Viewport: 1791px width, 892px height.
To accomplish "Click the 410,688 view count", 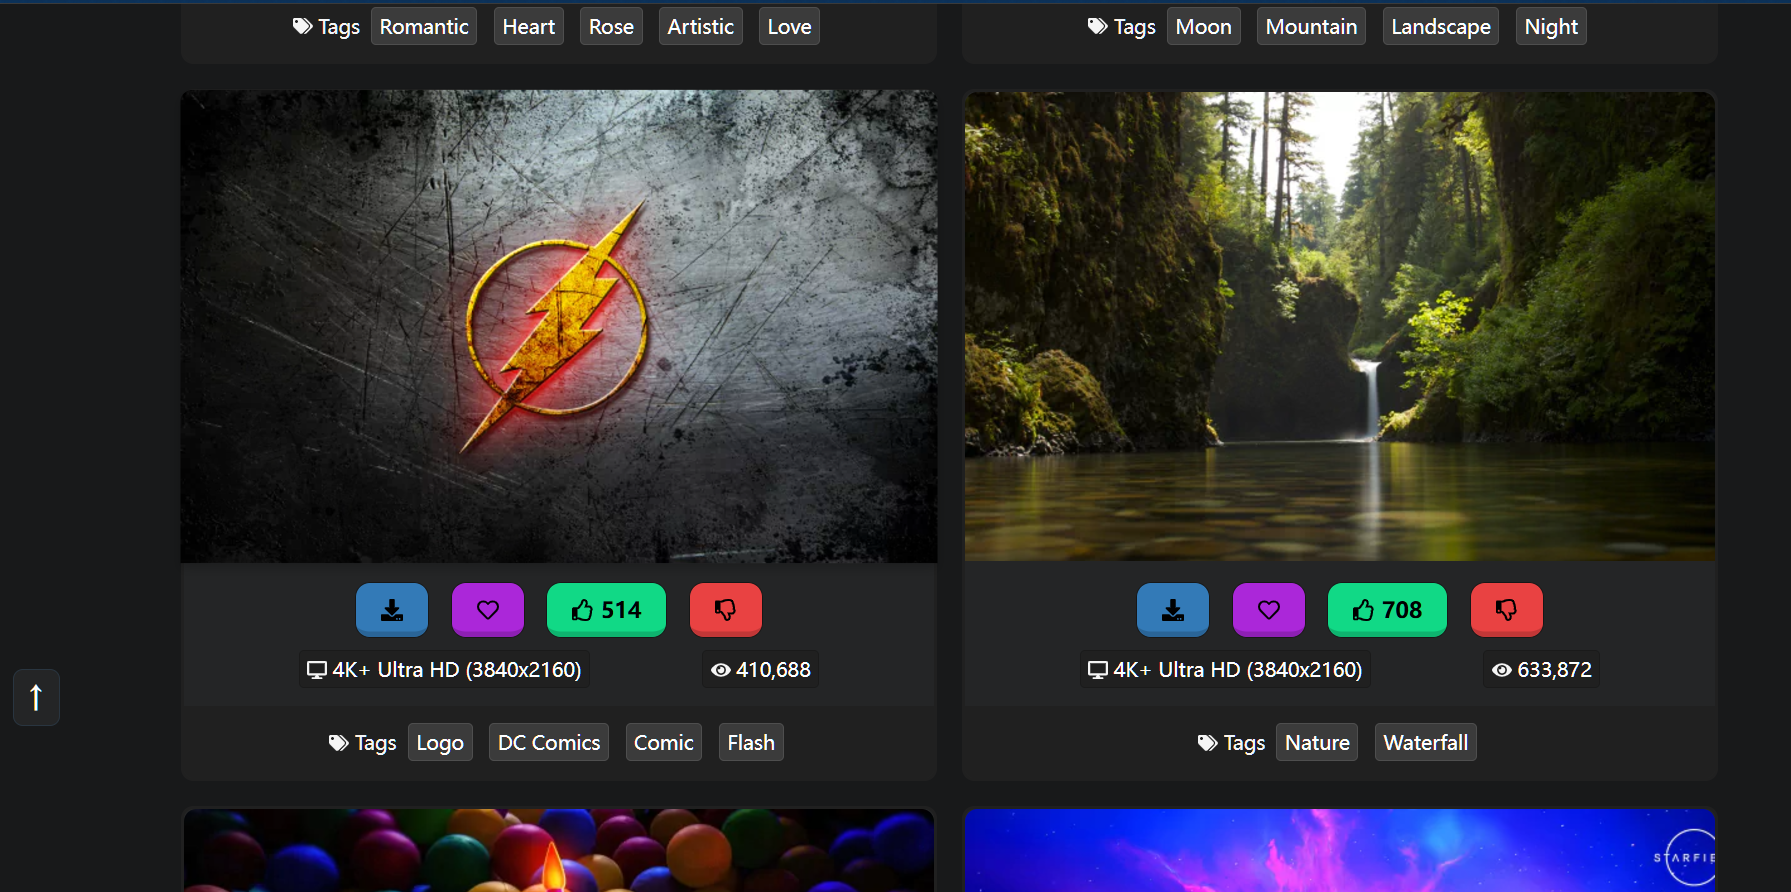I will [761, 669].
